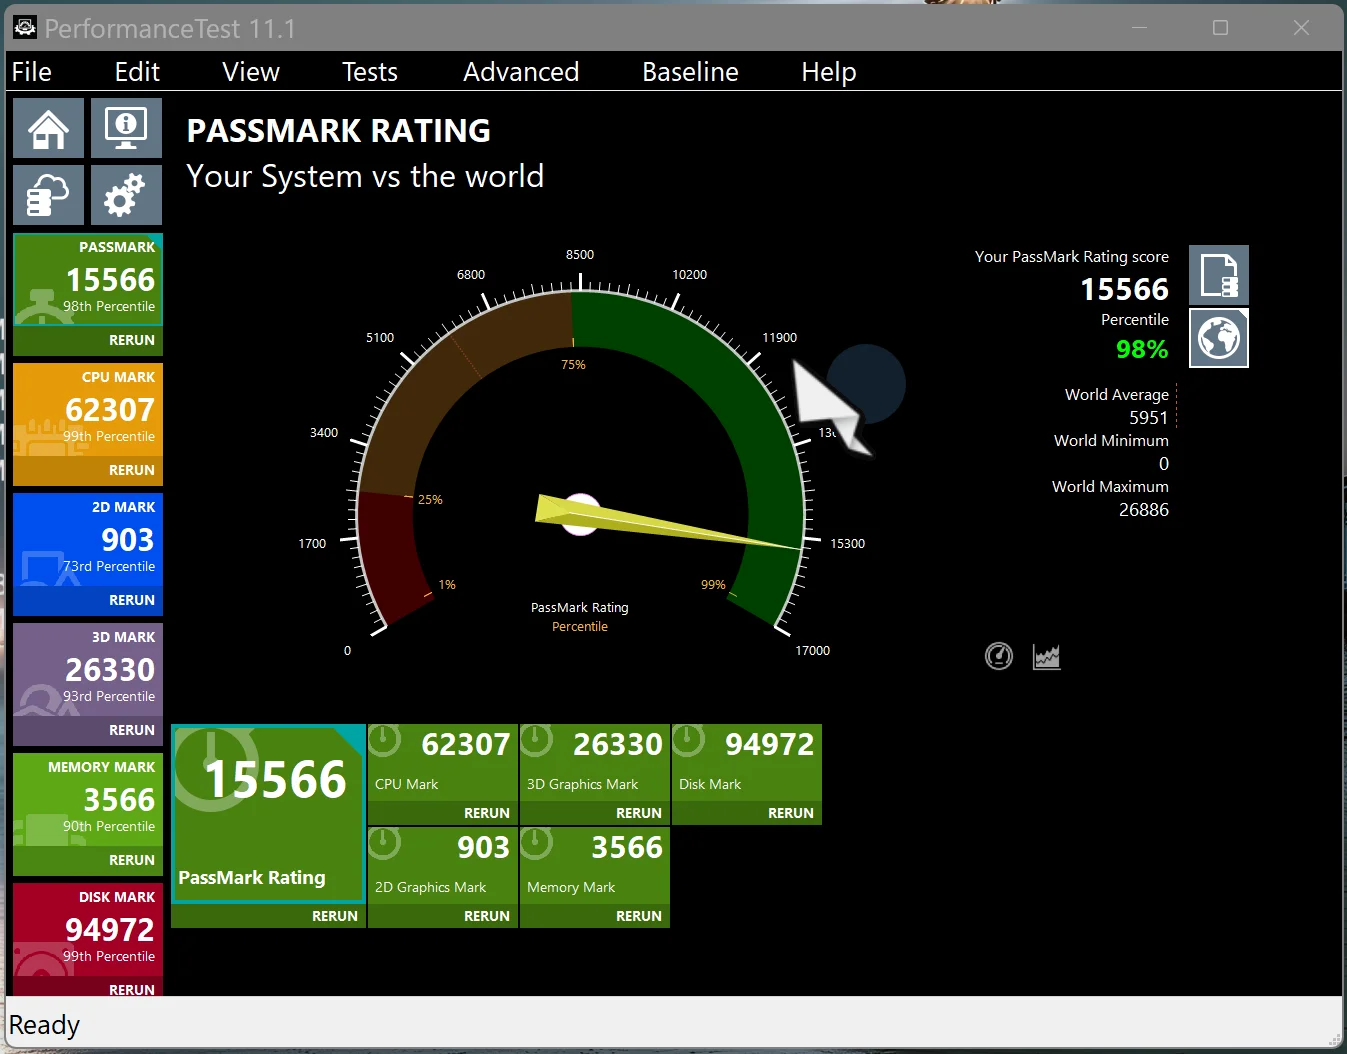Screen dimensions: 1347x1054
Task: Open the Edit menu
Action: [137, 72]
